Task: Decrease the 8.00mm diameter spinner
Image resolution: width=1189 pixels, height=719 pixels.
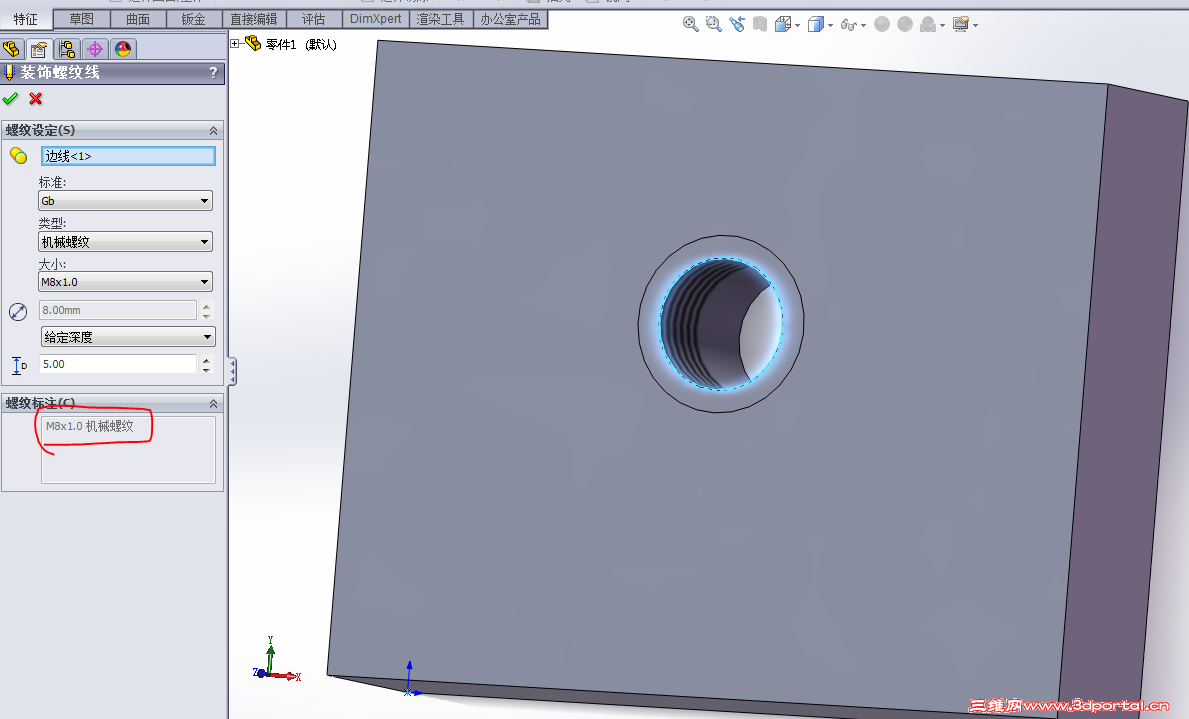Action: pyautogui.click(x=206, y=316)
